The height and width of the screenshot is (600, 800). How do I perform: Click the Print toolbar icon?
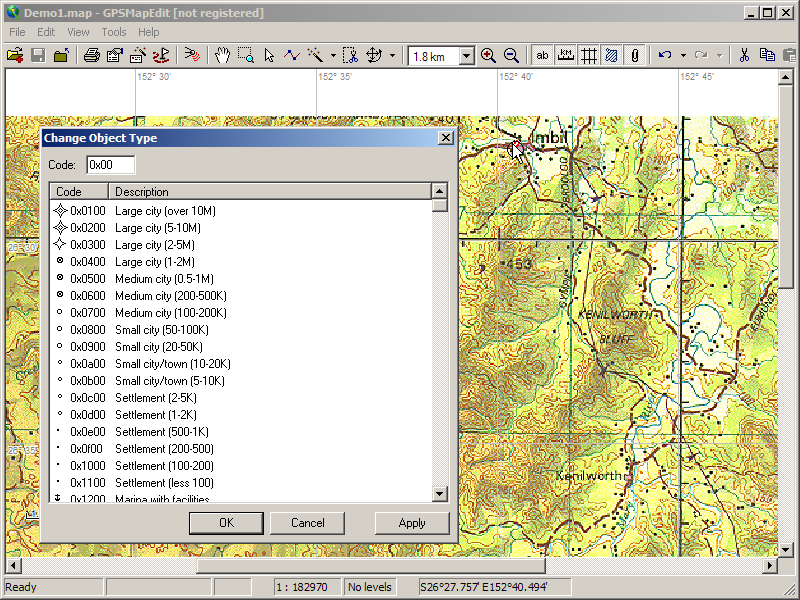pos(91,56)
